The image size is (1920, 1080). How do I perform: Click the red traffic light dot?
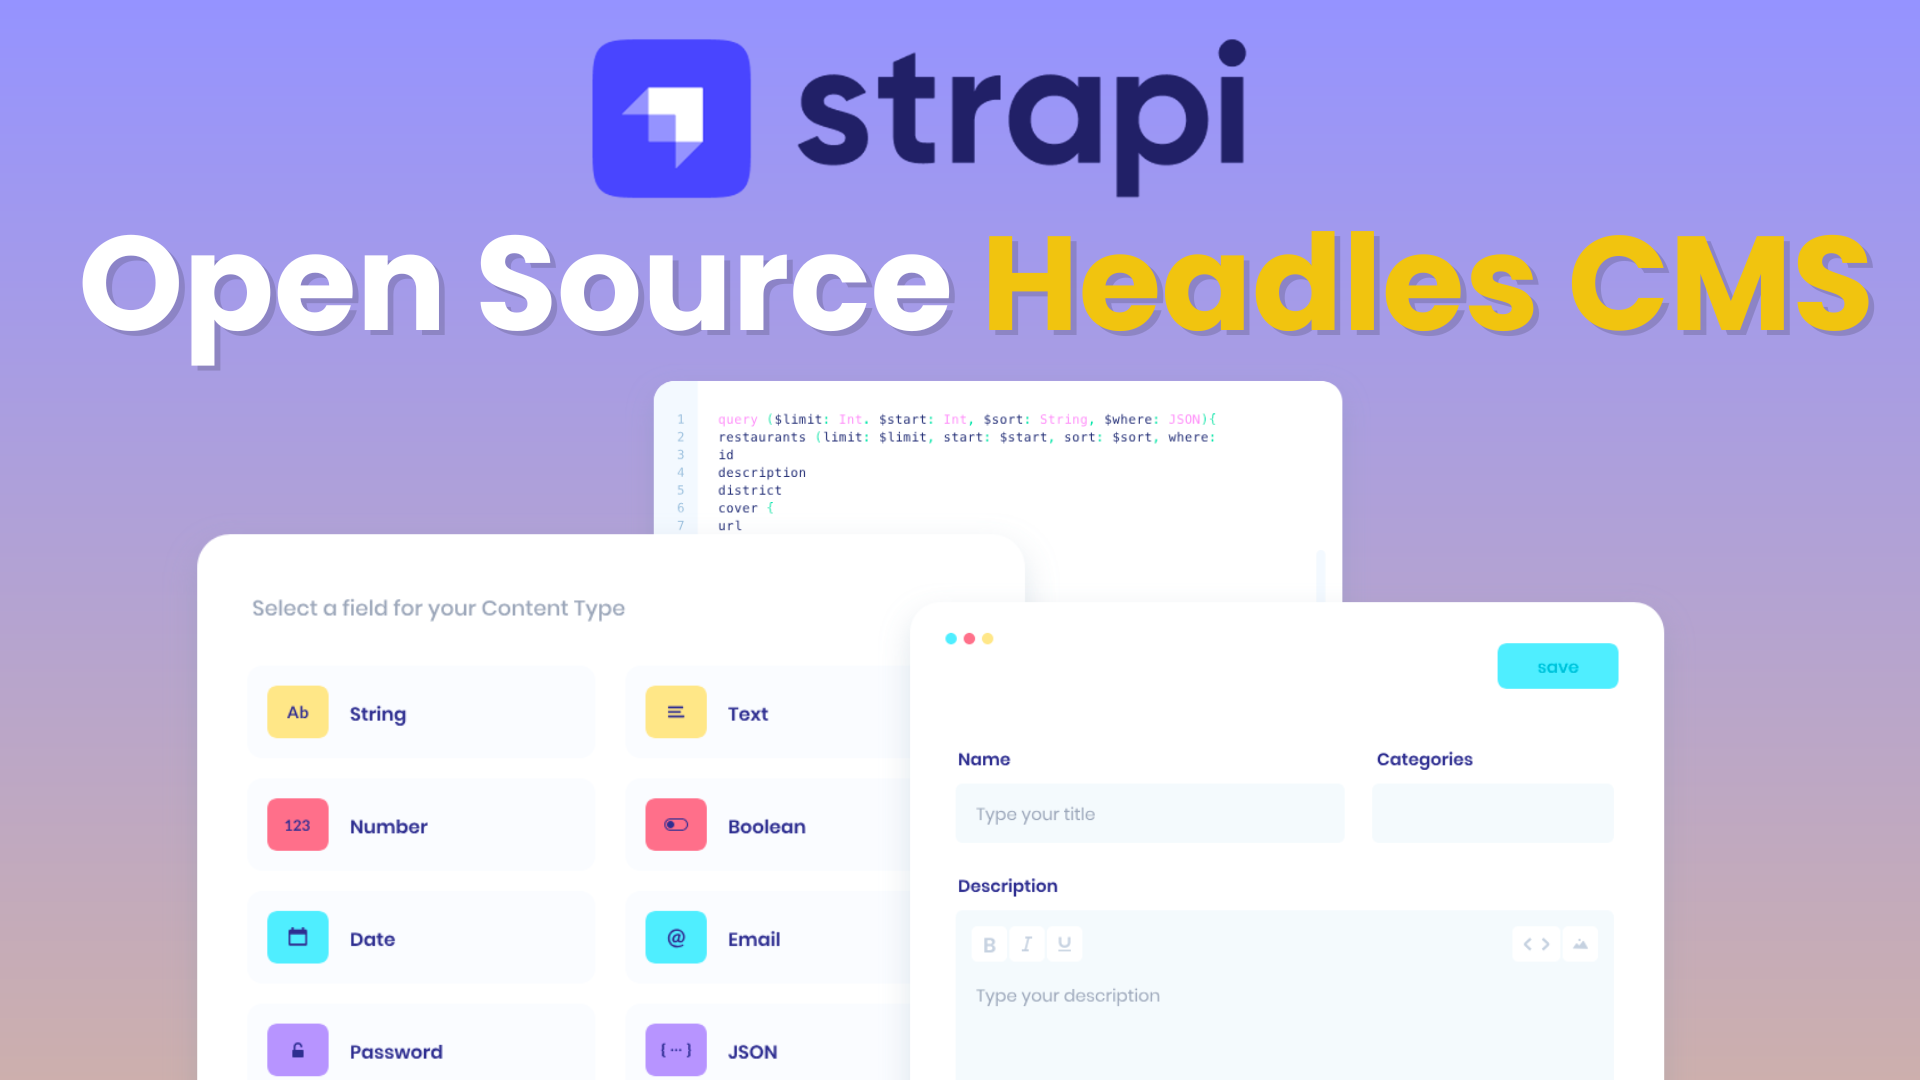(969, 638)
